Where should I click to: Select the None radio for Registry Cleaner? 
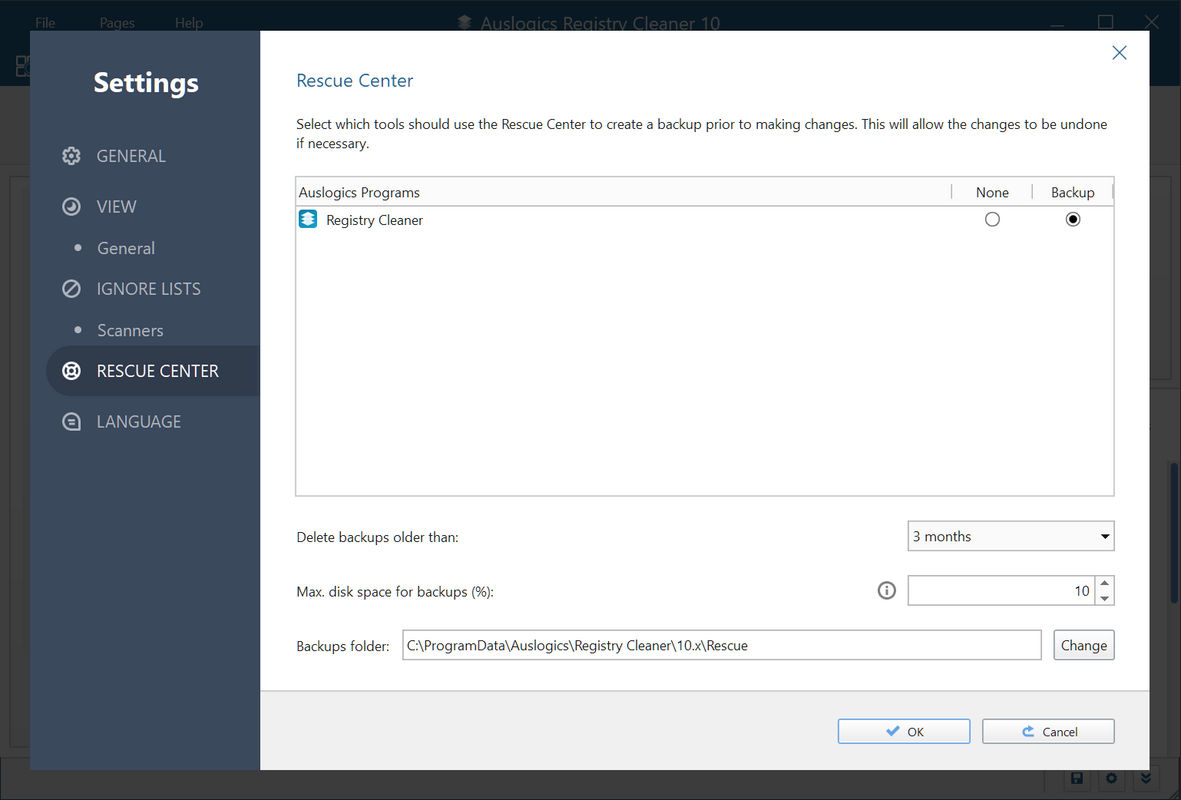(992, 219)
